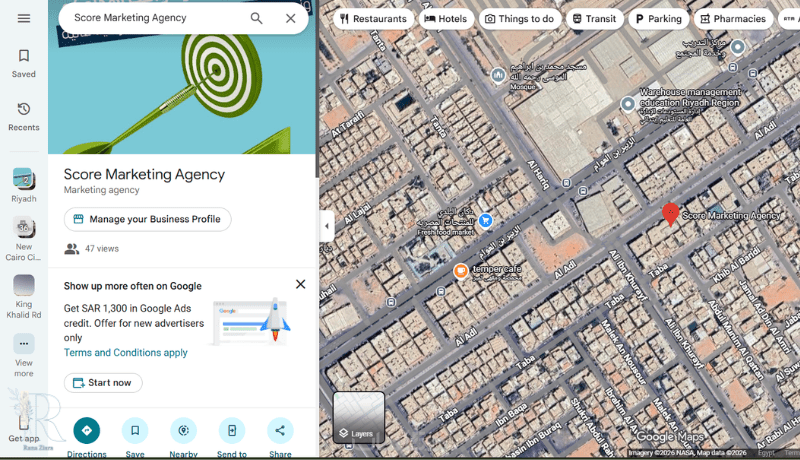Screen dimensions: 800x460
Task: Select the Parking chip
Action: [x=659, y=19]
